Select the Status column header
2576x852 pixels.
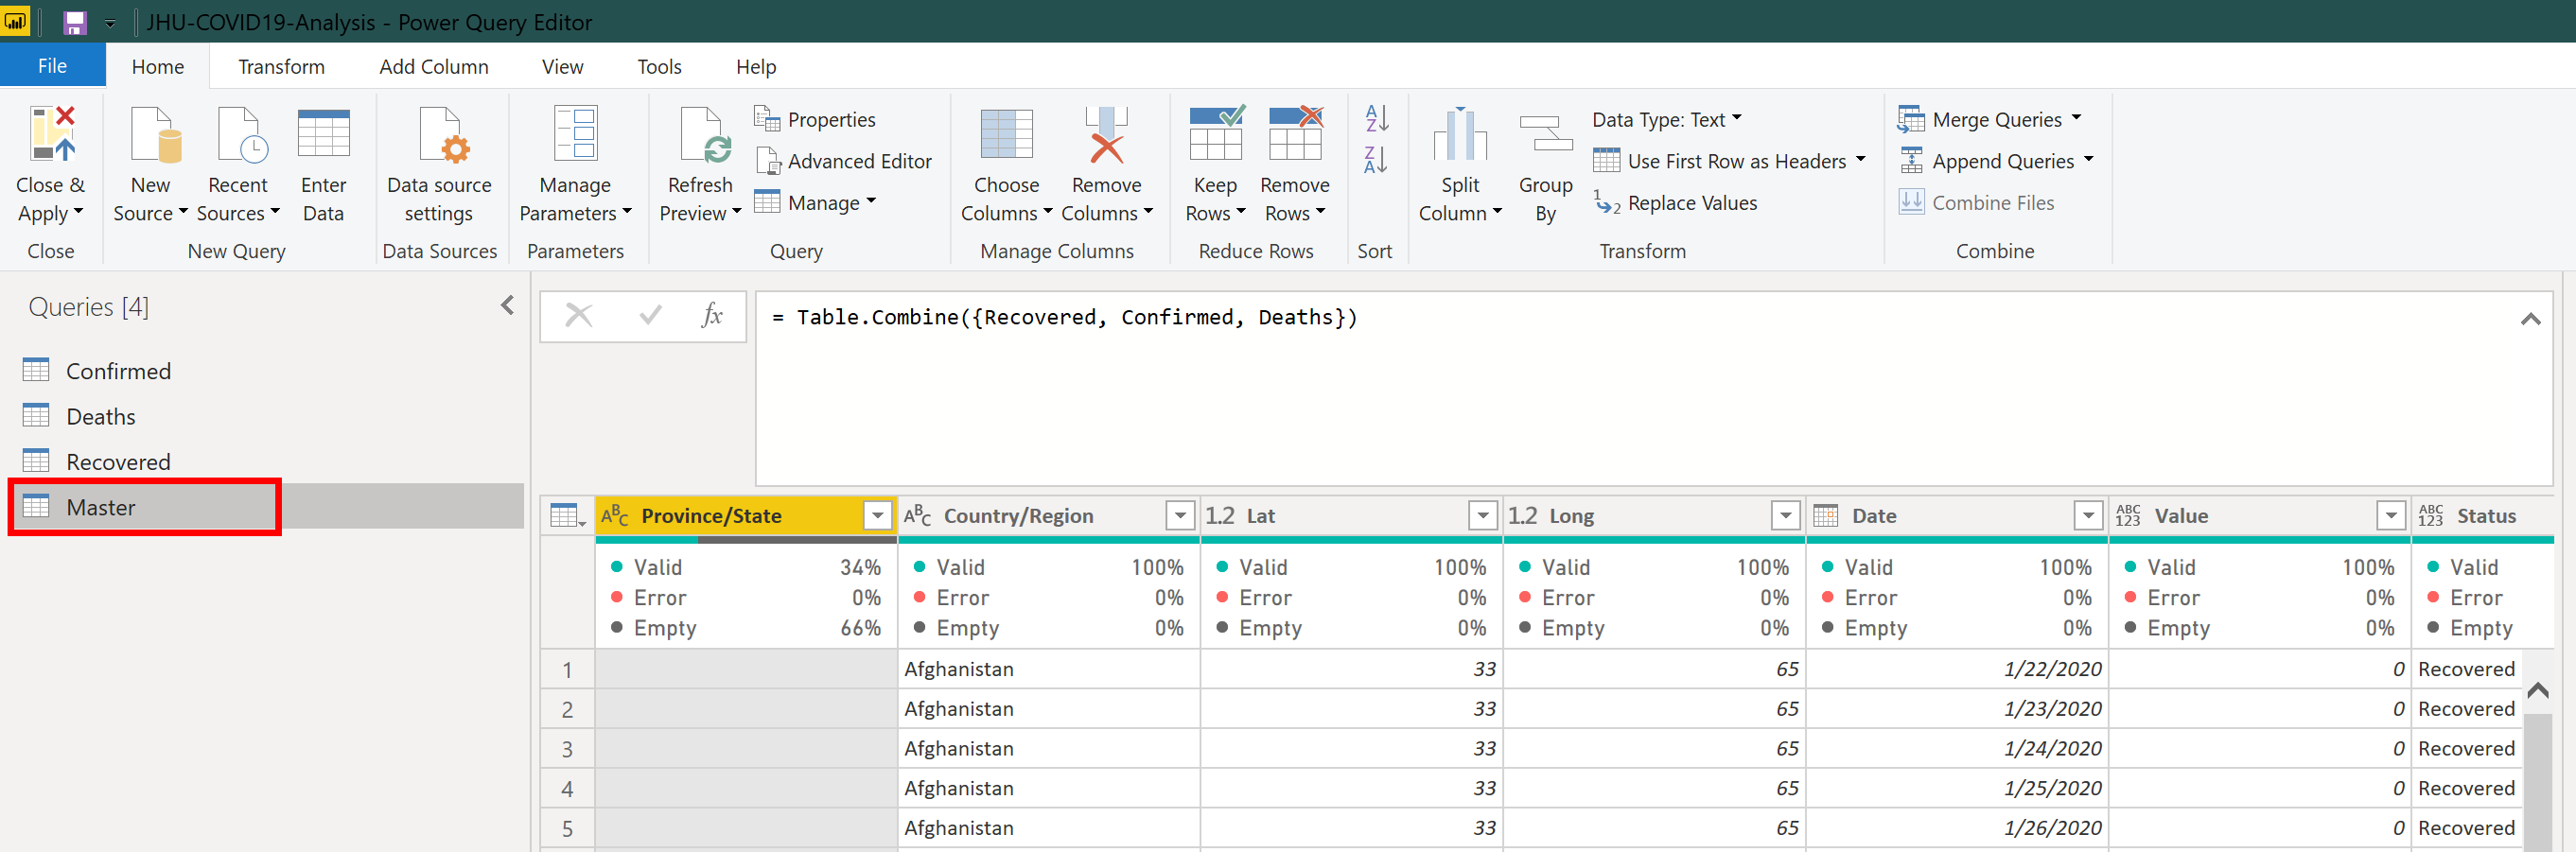coord(2482,516)
